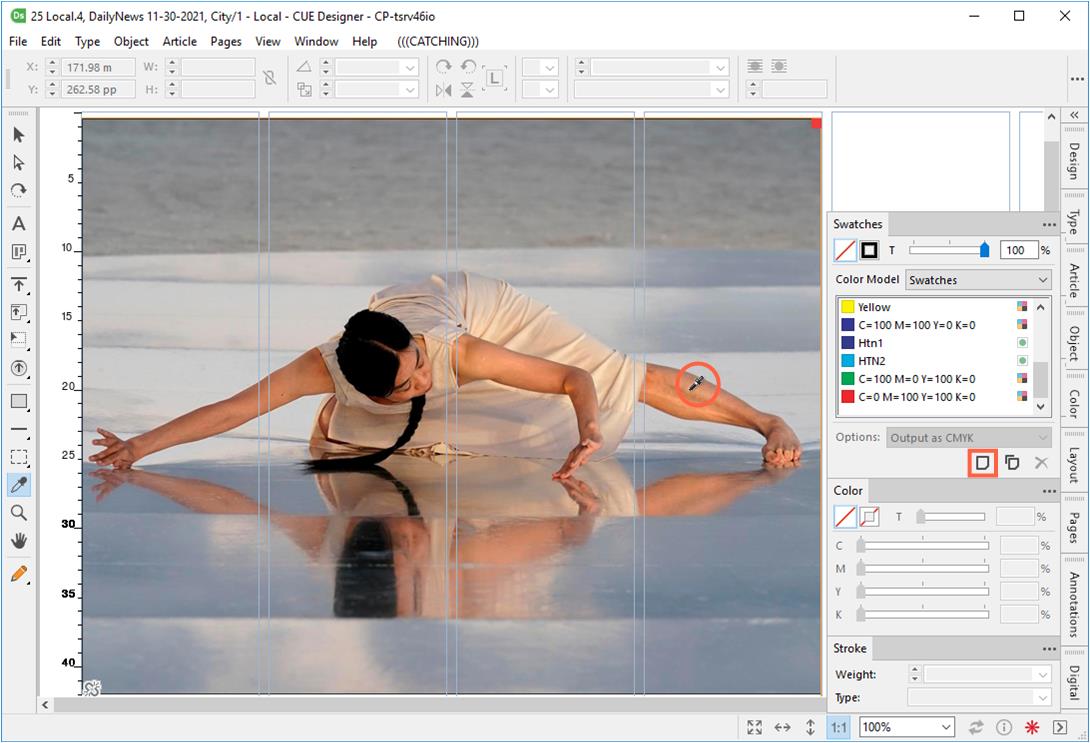Click the red asterisk status bar icon
The width and height of the screenshot is (1090, 743).
coord(1032,727)
